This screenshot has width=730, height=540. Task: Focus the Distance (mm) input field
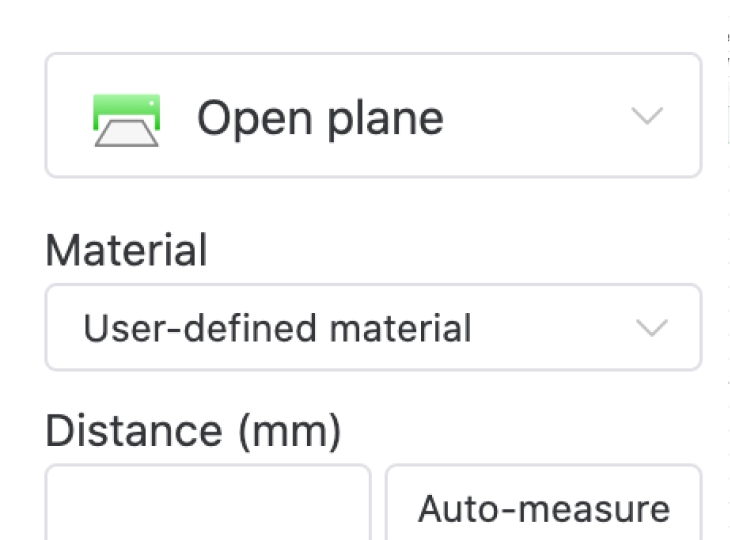[x=208, y=505]
